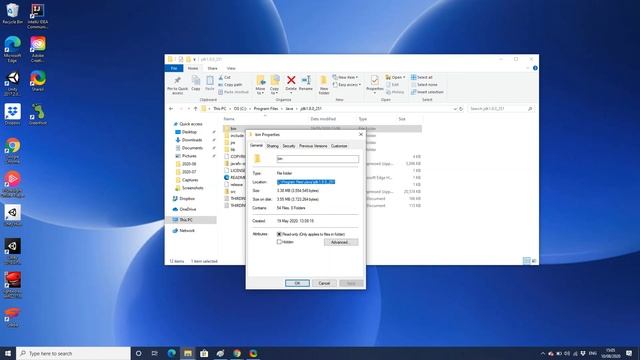The width and height of the screenshot is (640, 360).
Task: Open the address bar history dropdown arrow
Action: tap(455, 109)
